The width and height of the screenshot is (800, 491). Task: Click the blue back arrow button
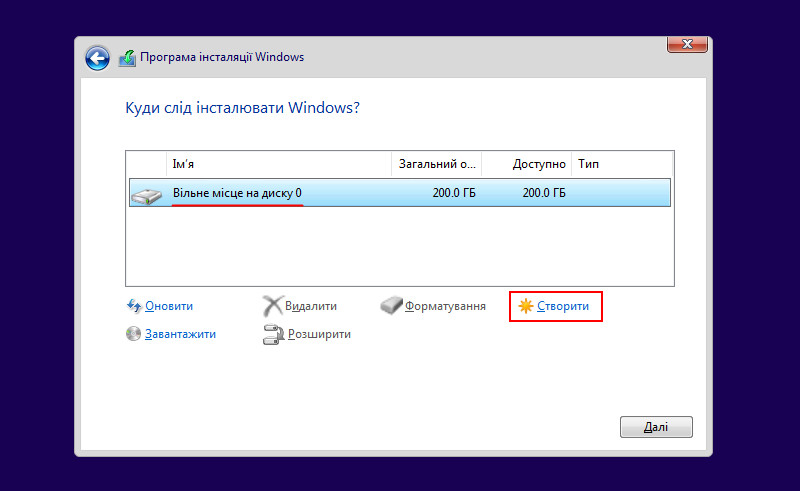pyautogui.click(x=97, y=58)
